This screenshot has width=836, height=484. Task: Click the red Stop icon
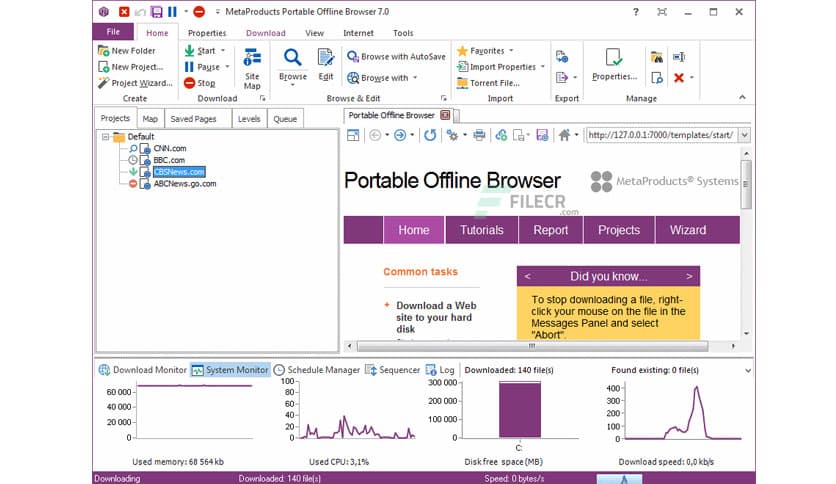(x=189, y=83)
